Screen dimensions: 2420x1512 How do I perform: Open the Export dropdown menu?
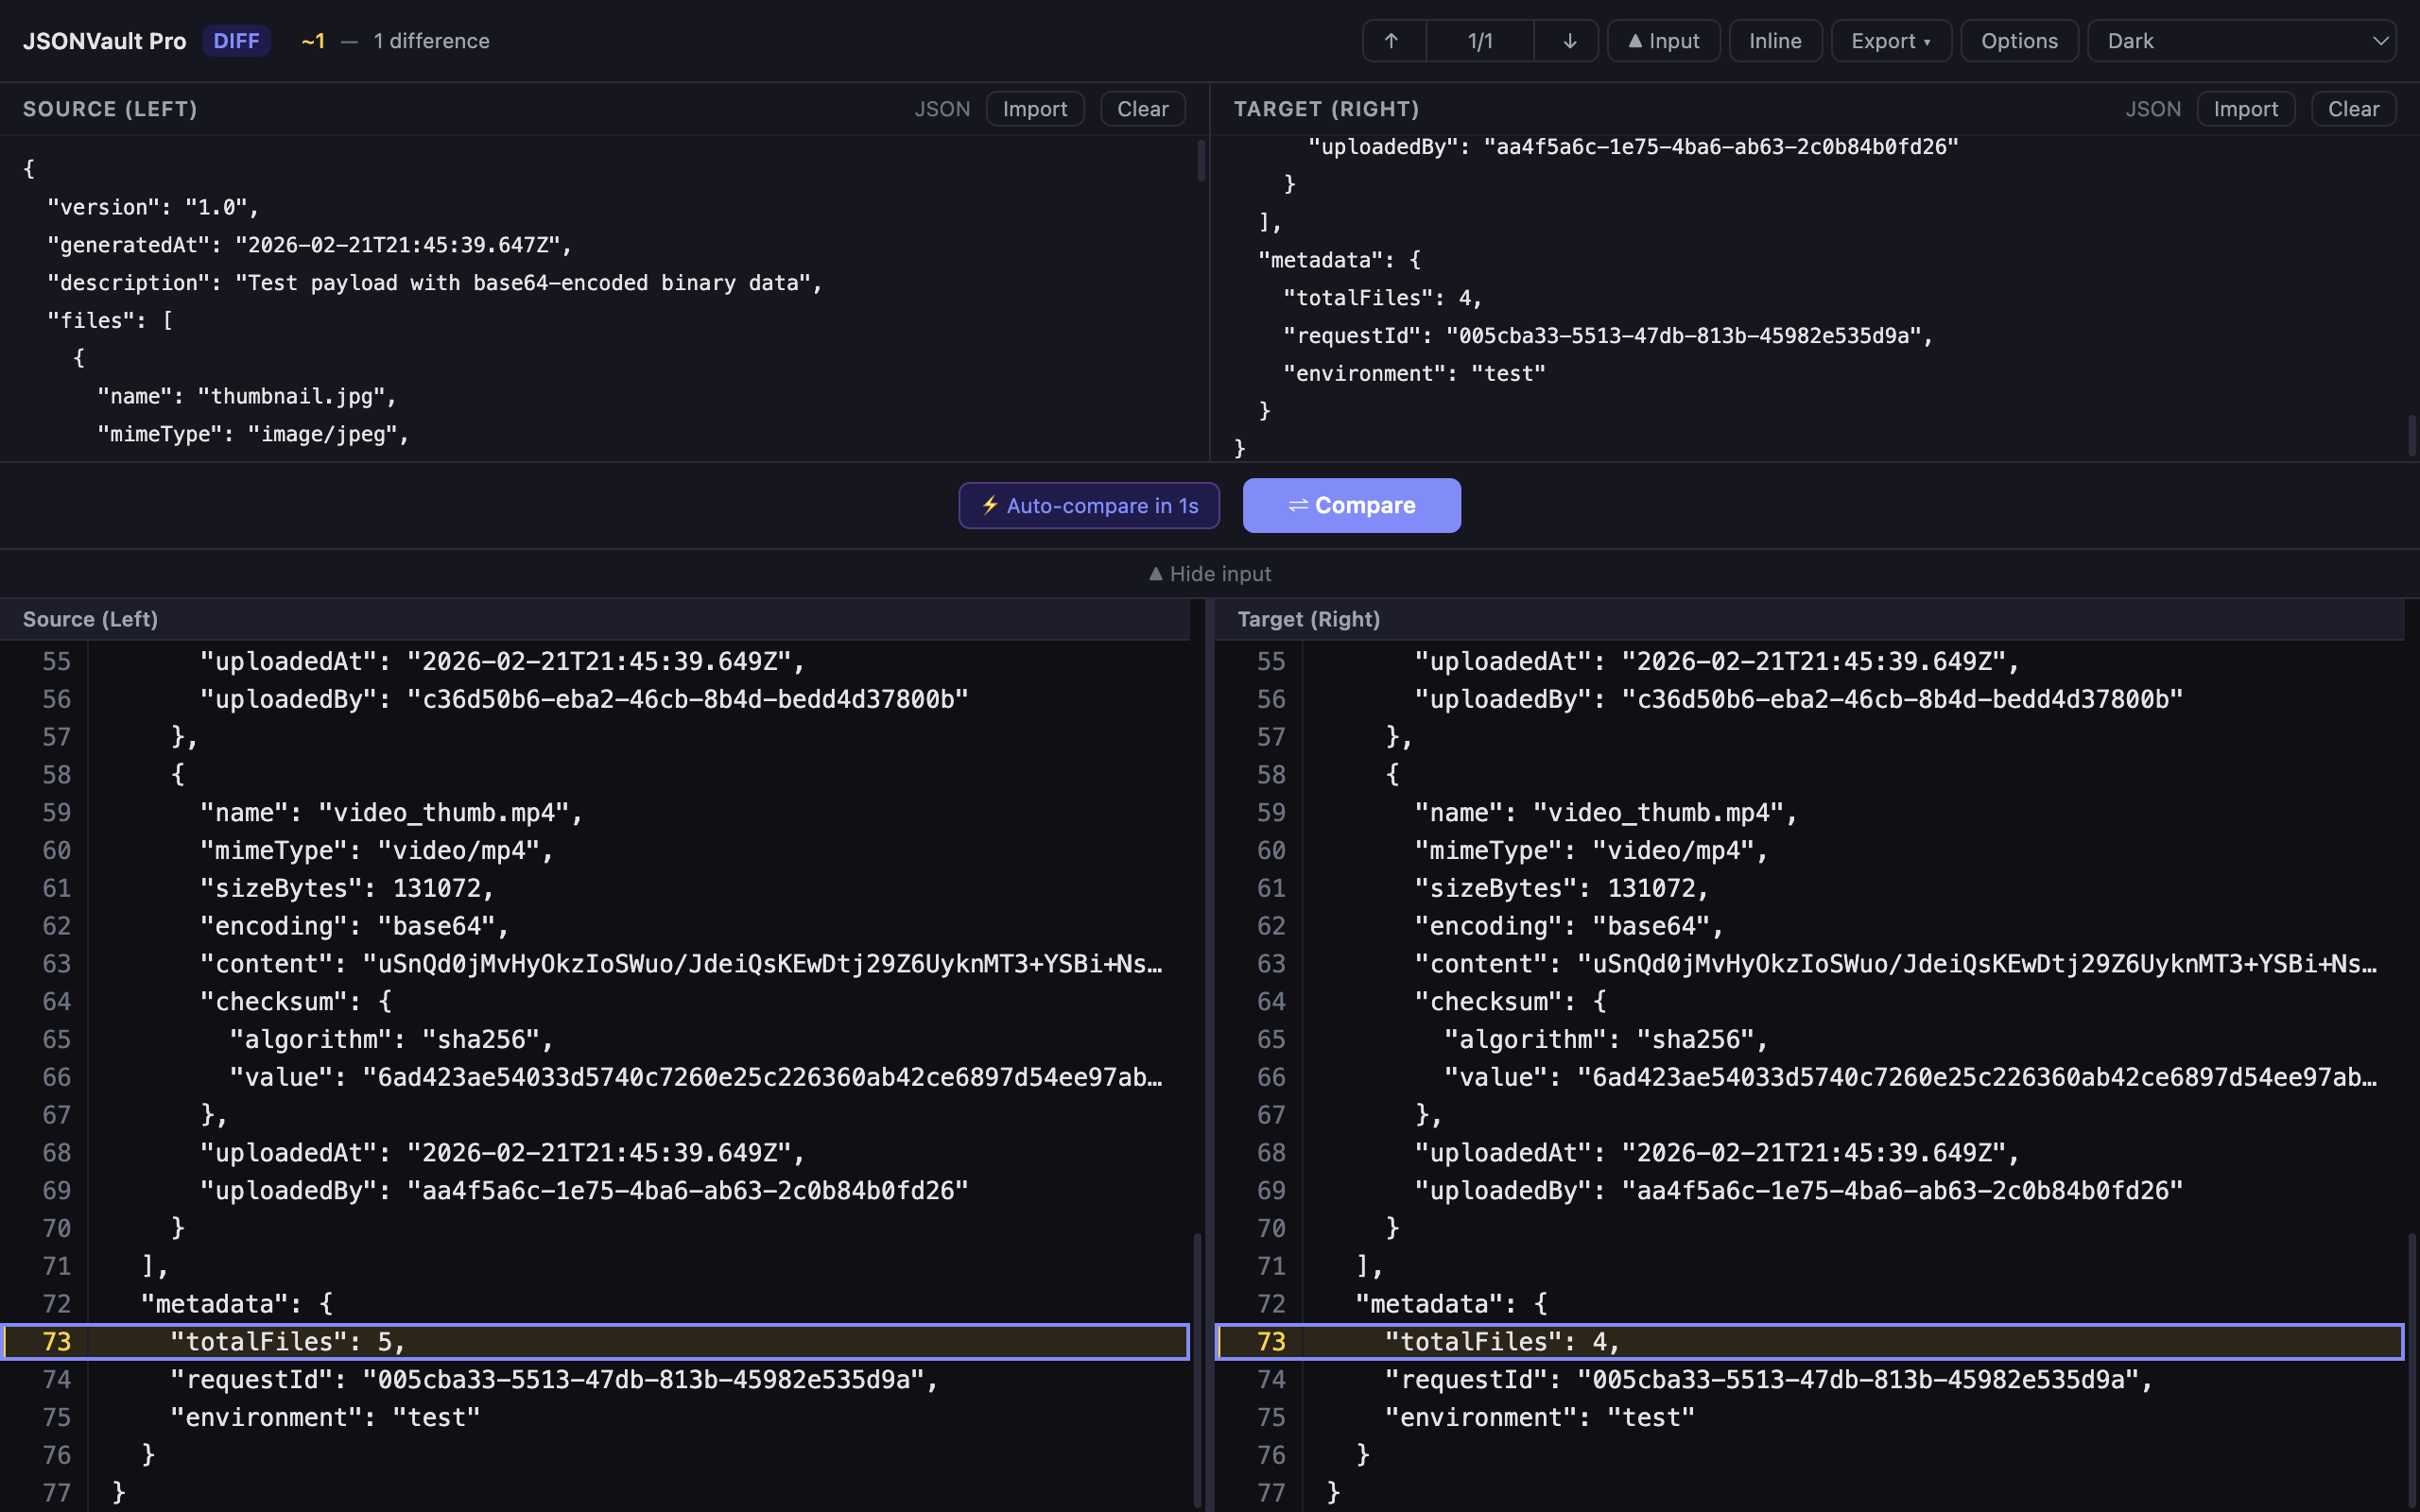tap(1890, 41)
